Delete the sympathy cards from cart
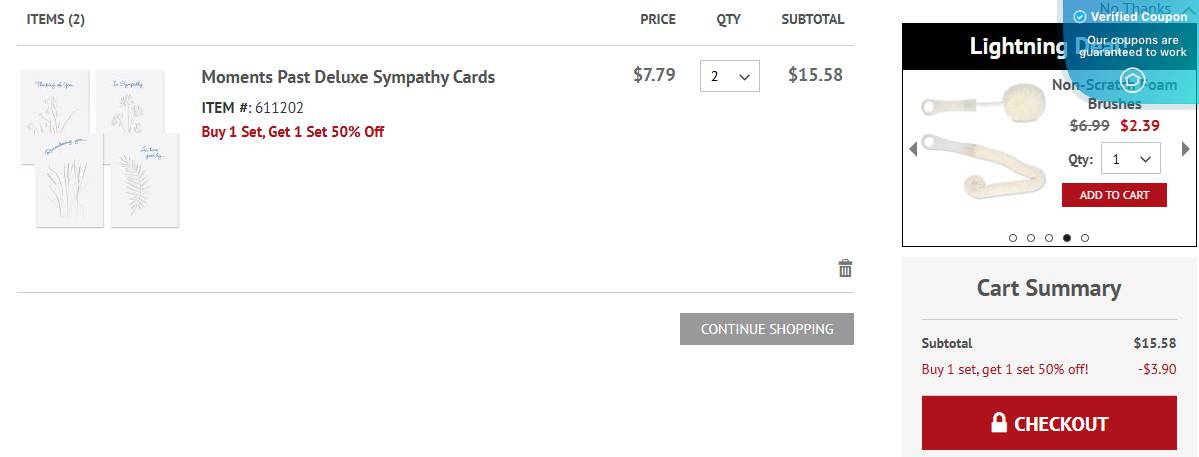The width and height of the screenshot is (1199, 457). coord(845,268)
